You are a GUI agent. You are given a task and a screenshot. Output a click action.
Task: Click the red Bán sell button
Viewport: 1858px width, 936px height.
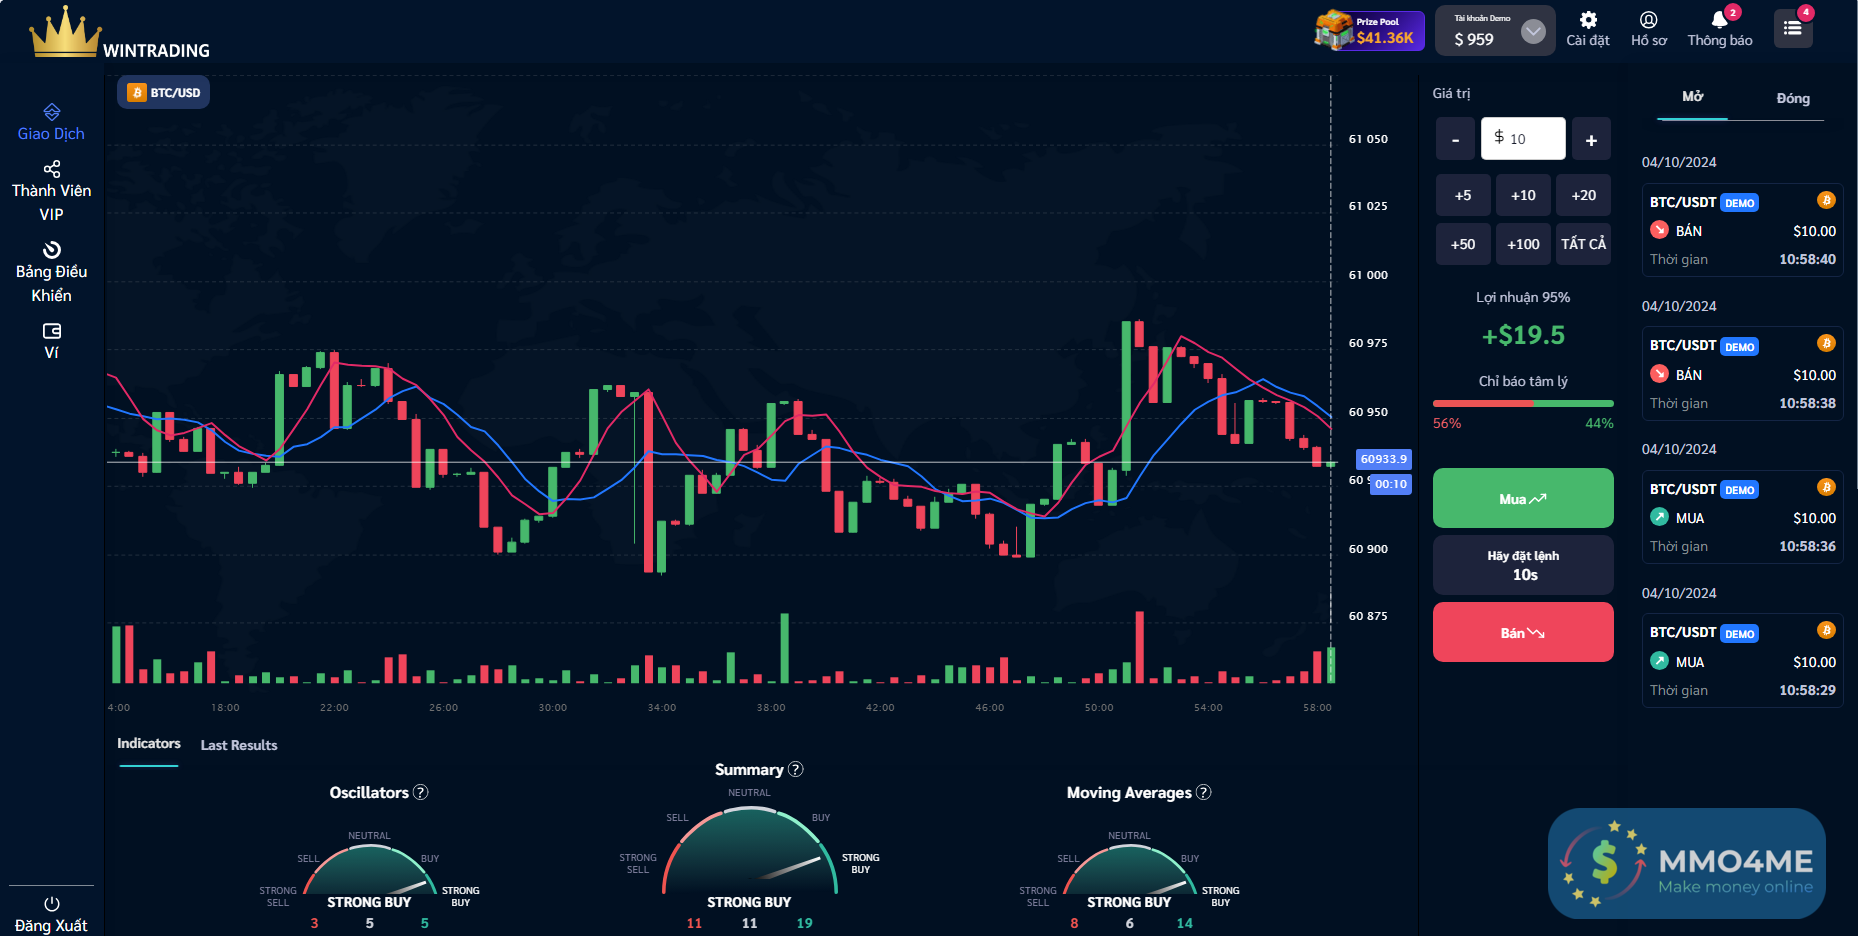(1523, 632)
